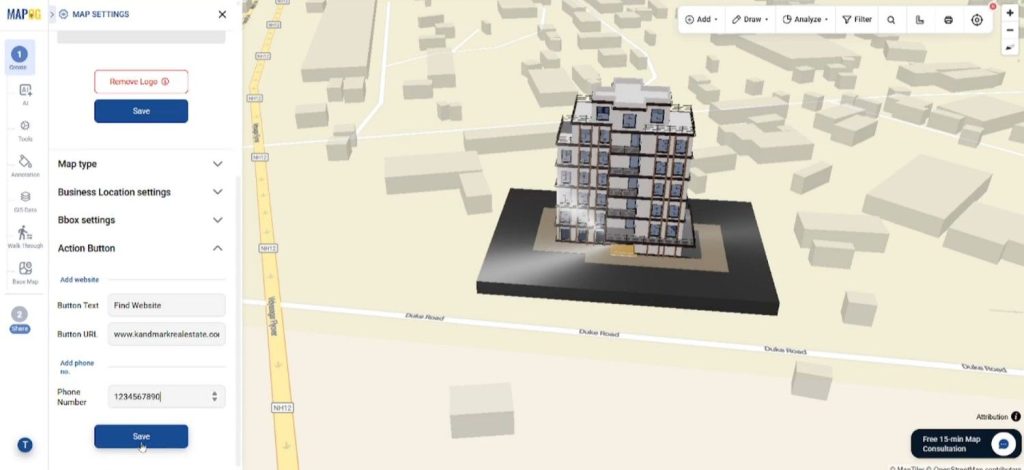Save the Action Button settings
Screen dimensions: 1024x470
[141, 437]
